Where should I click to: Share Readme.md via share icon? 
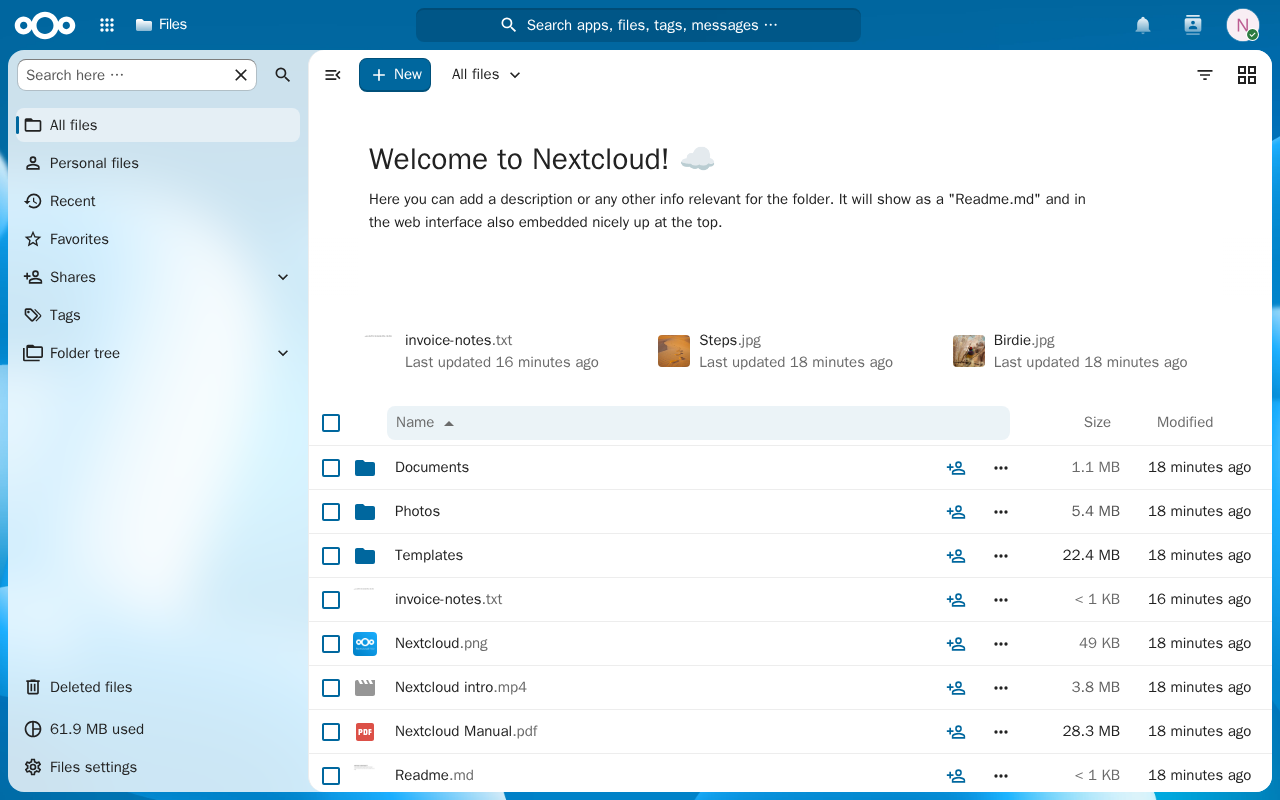tap(956, 776)
